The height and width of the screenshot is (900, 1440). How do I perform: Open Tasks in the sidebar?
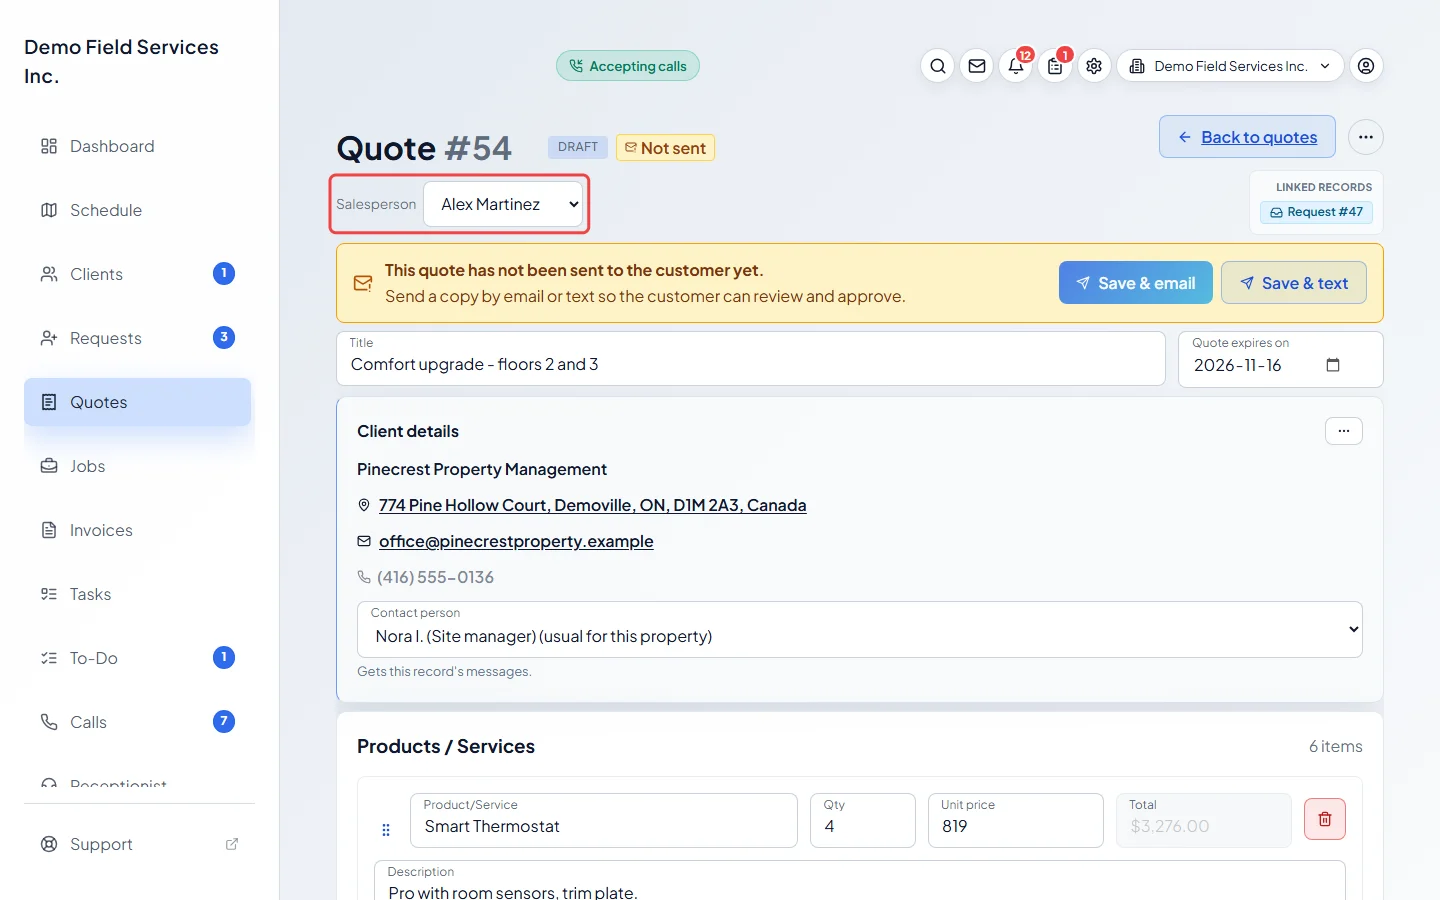(138, 594)
